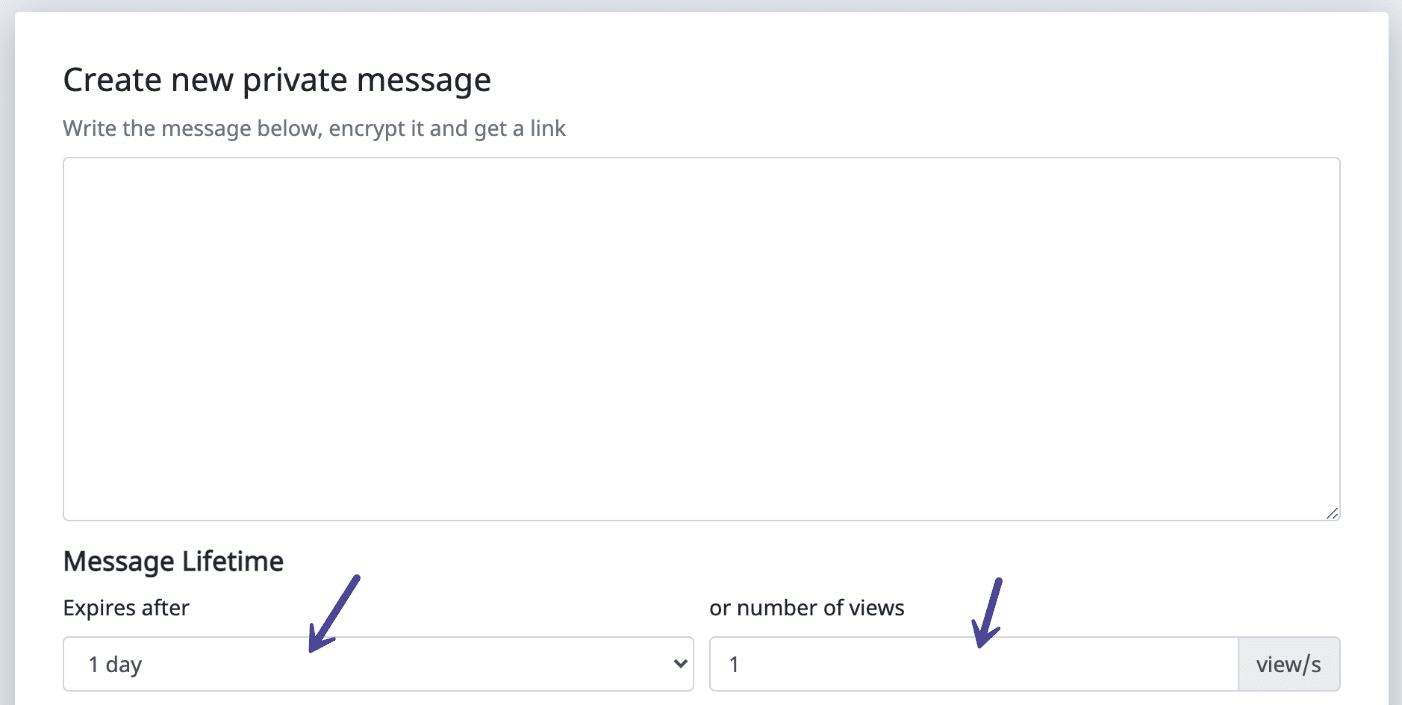
Task: Click the Create new private message heading
Action: pos(277,79)
